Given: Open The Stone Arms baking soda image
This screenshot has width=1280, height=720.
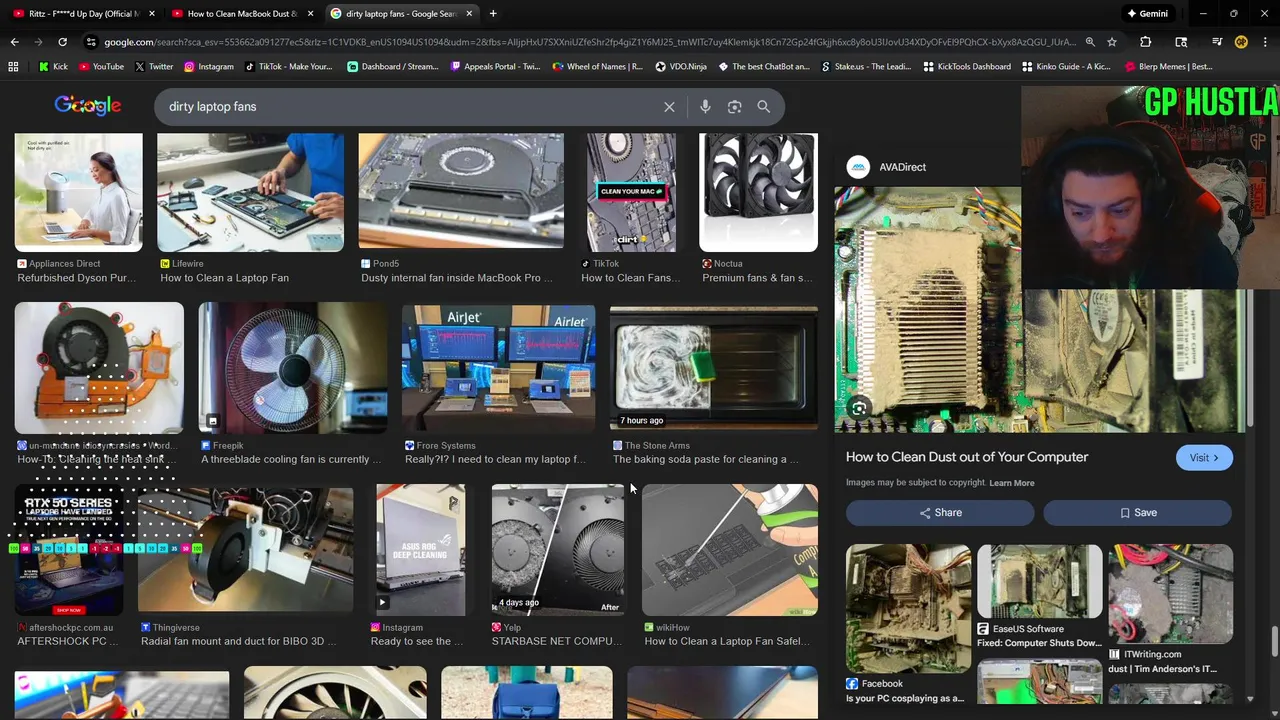Looking at the screenshot, I should tap(714, 368).
